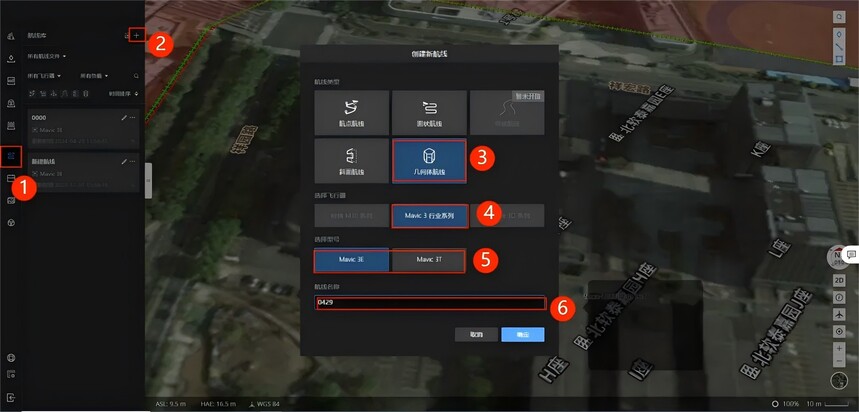Edit the 0000 route with its pencil icon
Screen dimensions: 859x412
(124, 117)
